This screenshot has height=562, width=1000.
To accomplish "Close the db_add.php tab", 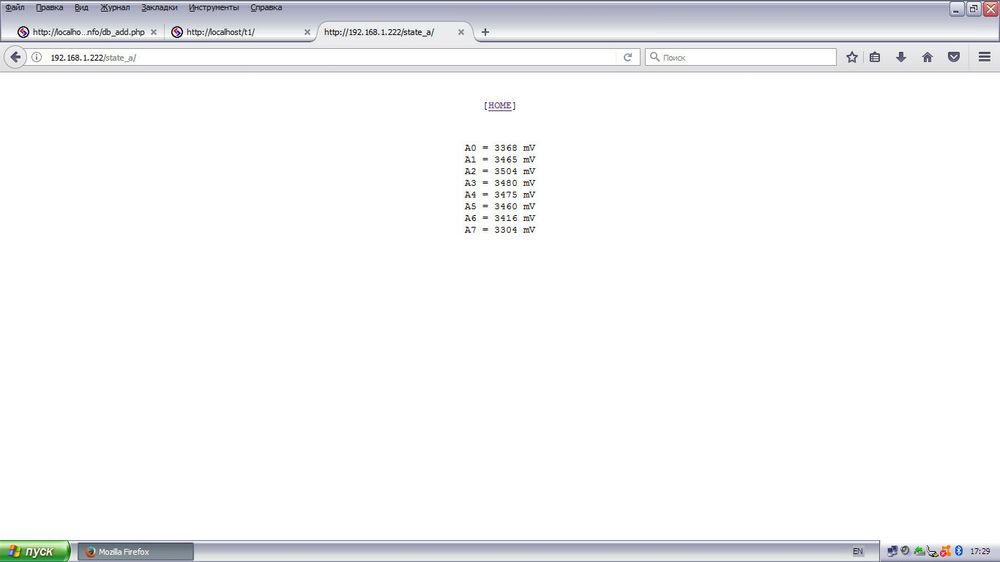I will (154, 32).
